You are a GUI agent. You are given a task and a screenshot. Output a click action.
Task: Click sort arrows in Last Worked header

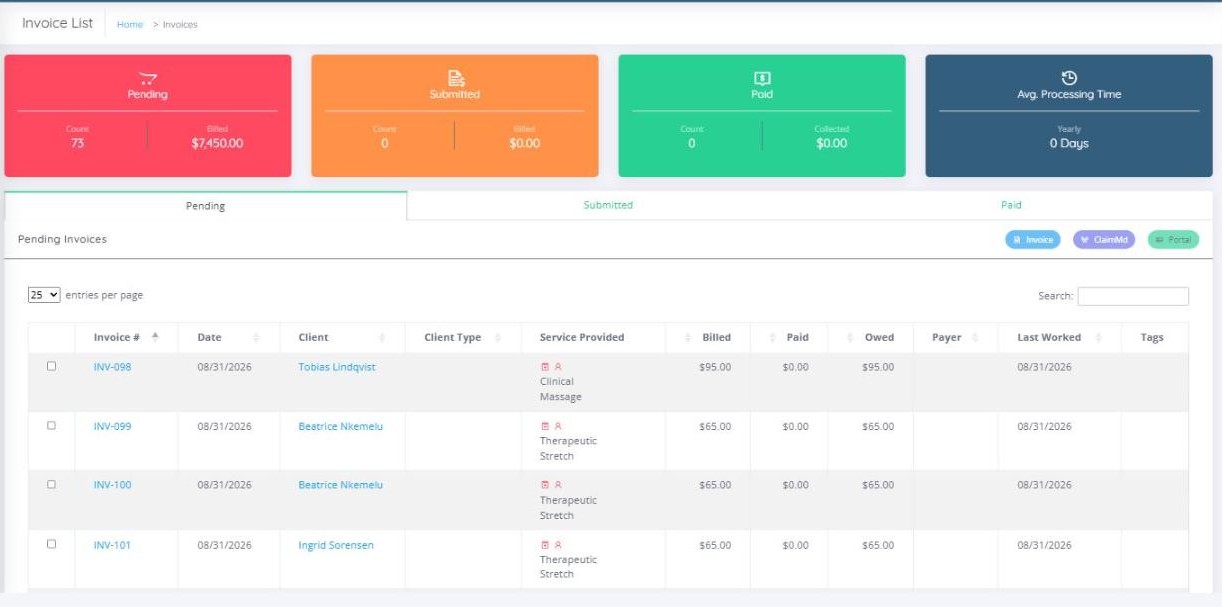point(1098,338)
